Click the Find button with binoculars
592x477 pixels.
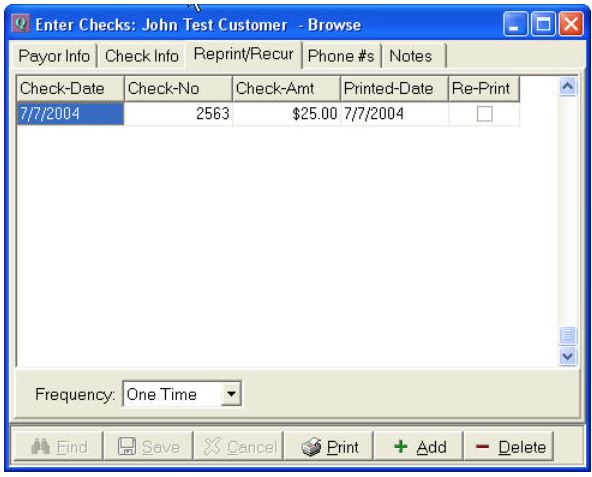58,447
